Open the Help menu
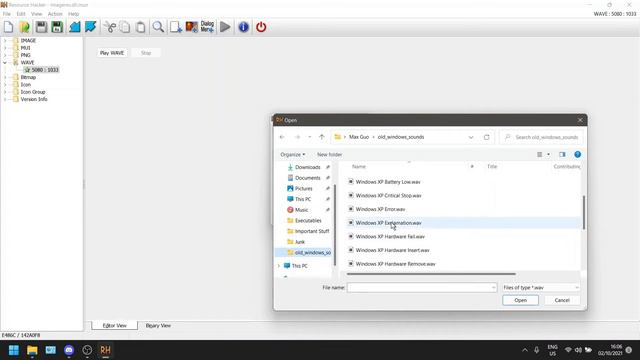The height and width of the screenshot is (360, 640). click(x=73, y=14)
